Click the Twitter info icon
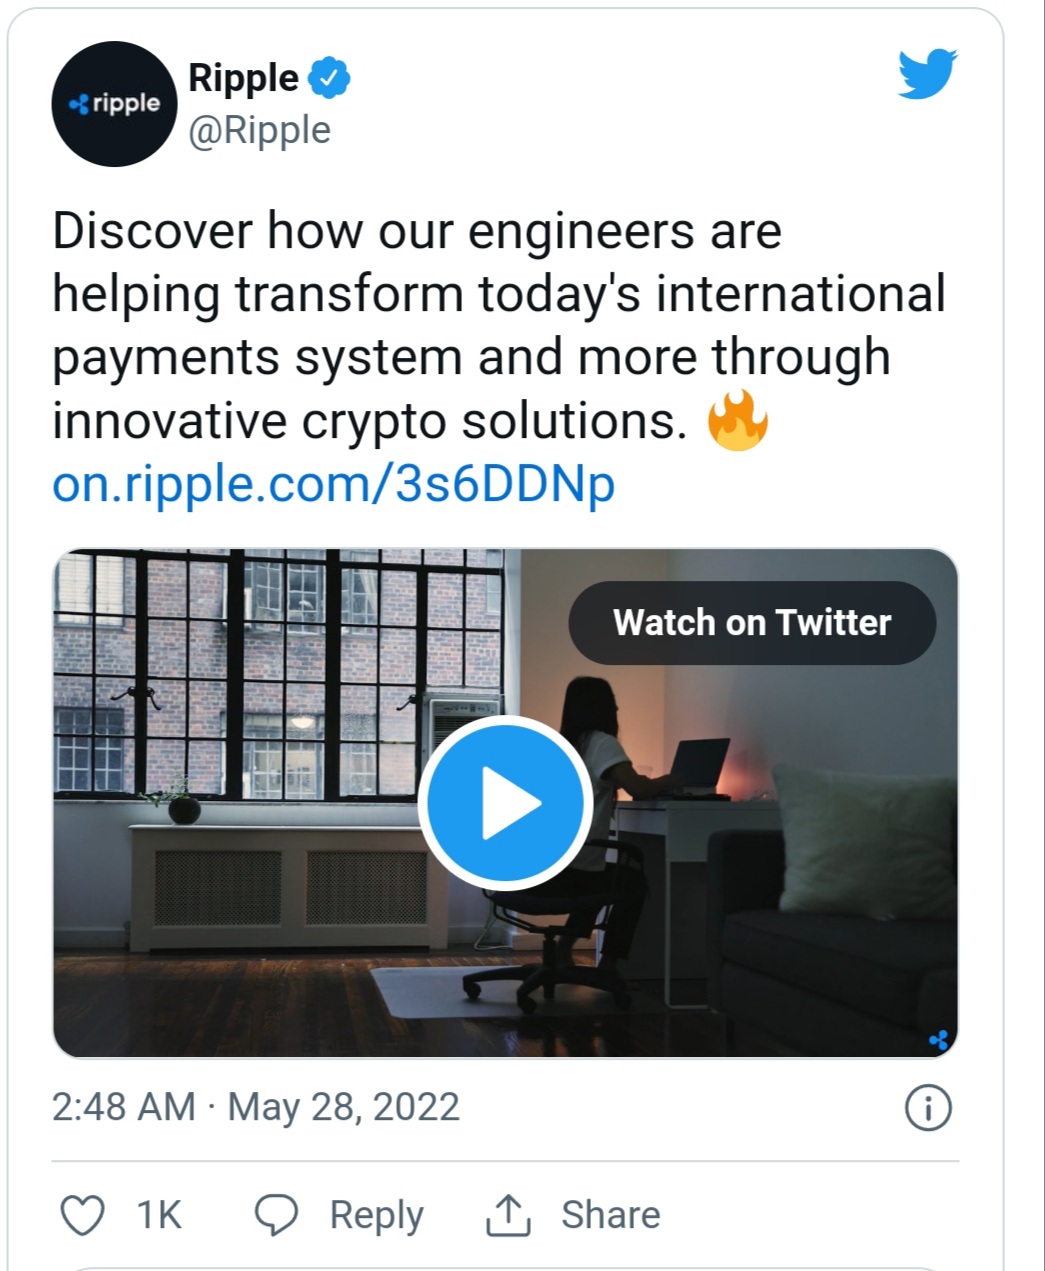This screenshot has height=1271, width=1045. [928, 1108]
